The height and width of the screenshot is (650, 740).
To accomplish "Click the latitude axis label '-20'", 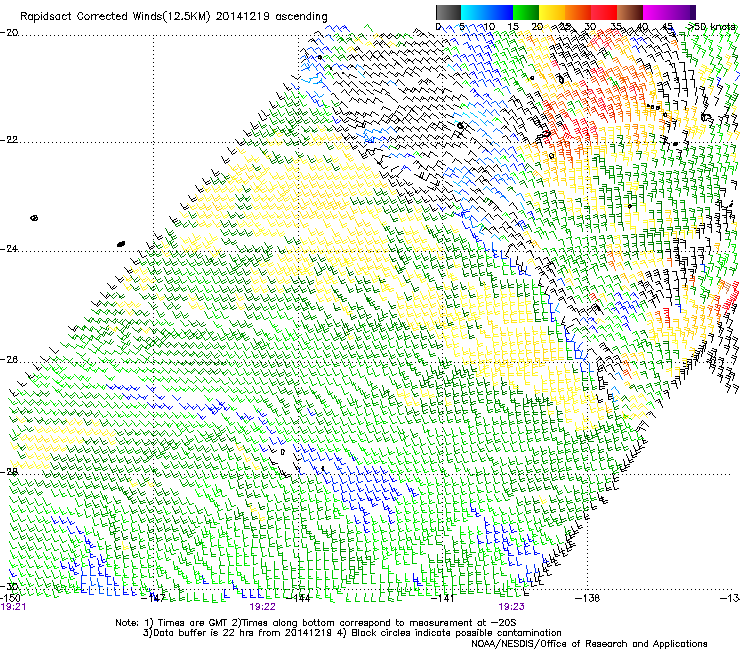I will tap(9, 32).
